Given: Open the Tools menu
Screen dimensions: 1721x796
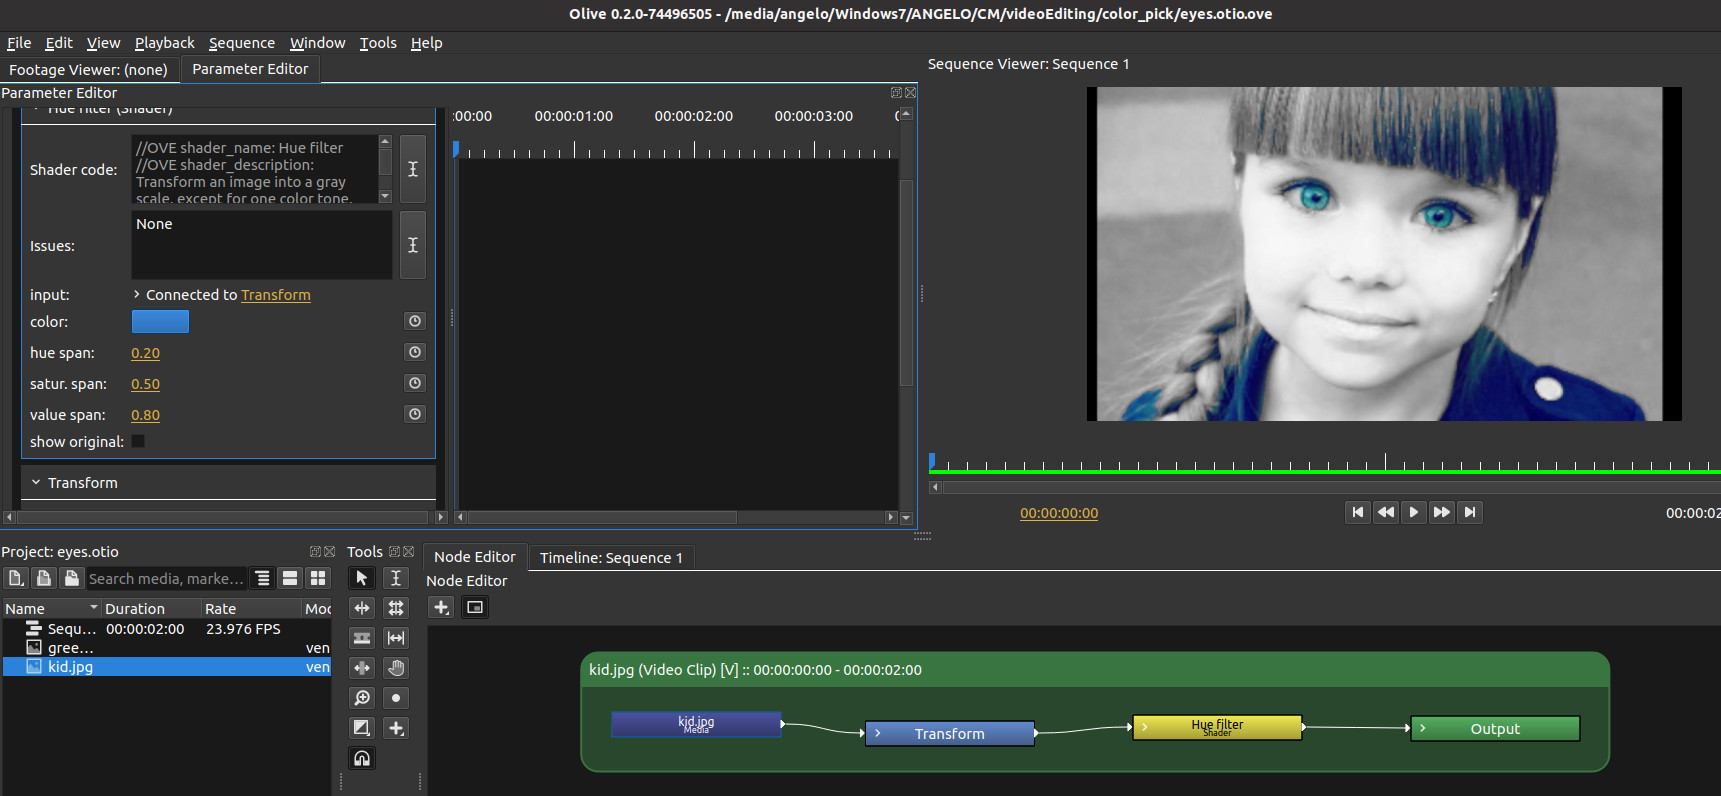Looking at the screenshot, I should point(378,43).
